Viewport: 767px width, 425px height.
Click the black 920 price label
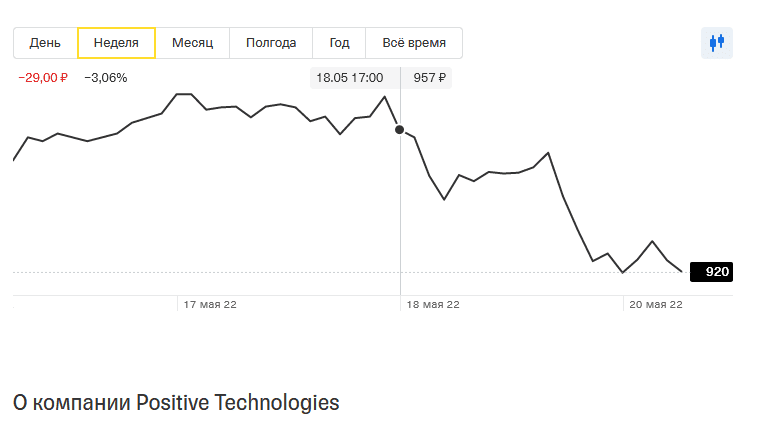(x=711, y=272)
